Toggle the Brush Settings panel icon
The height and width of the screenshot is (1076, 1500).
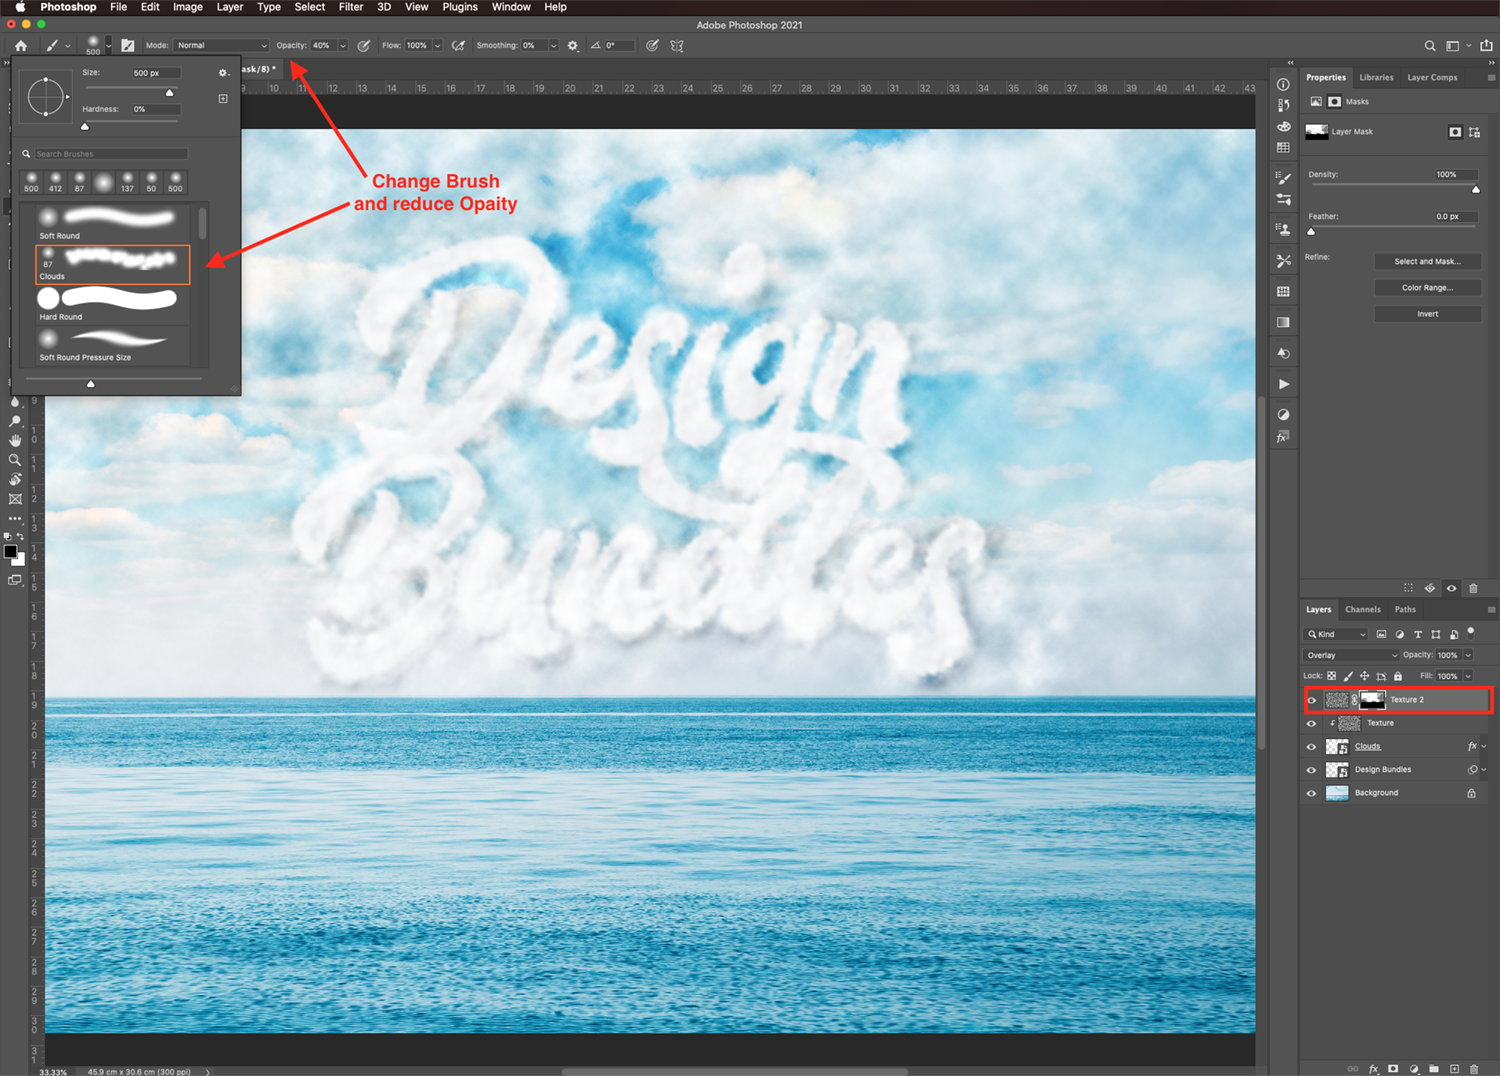point(127,45)
